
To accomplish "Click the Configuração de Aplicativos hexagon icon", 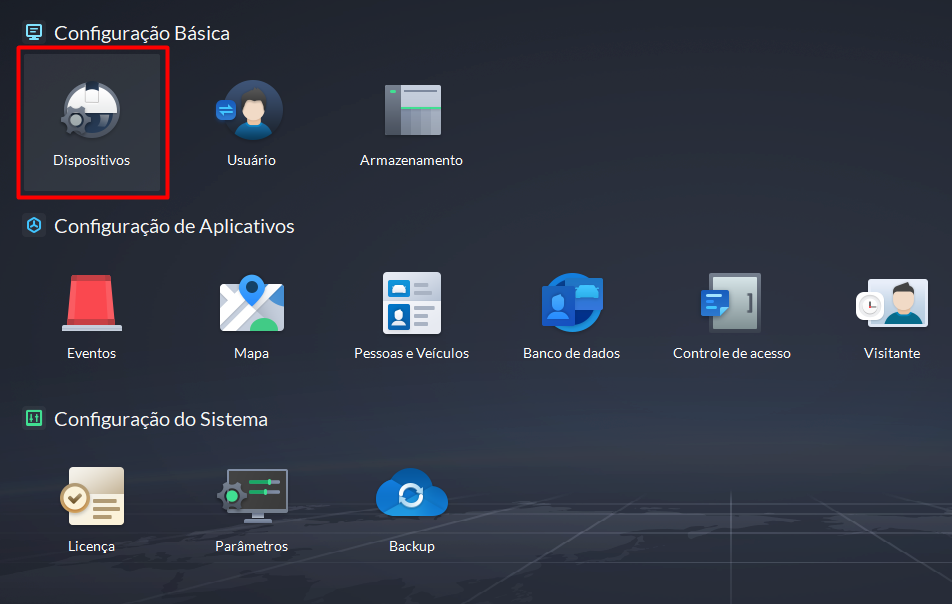I will pos(34,226).
